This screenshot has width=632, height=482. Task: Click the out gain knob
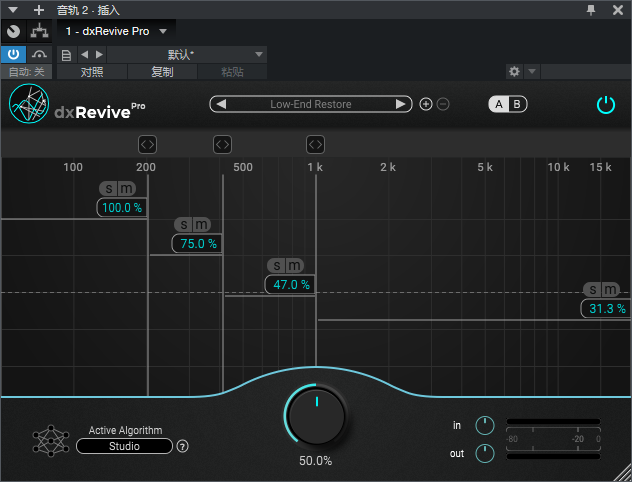click(485, 454)
